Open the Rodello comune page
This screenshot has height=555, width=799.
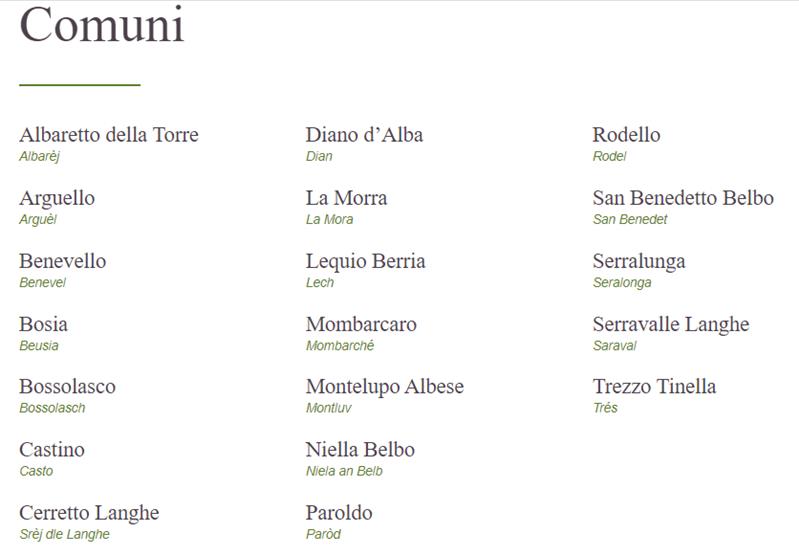coord(626,135)
